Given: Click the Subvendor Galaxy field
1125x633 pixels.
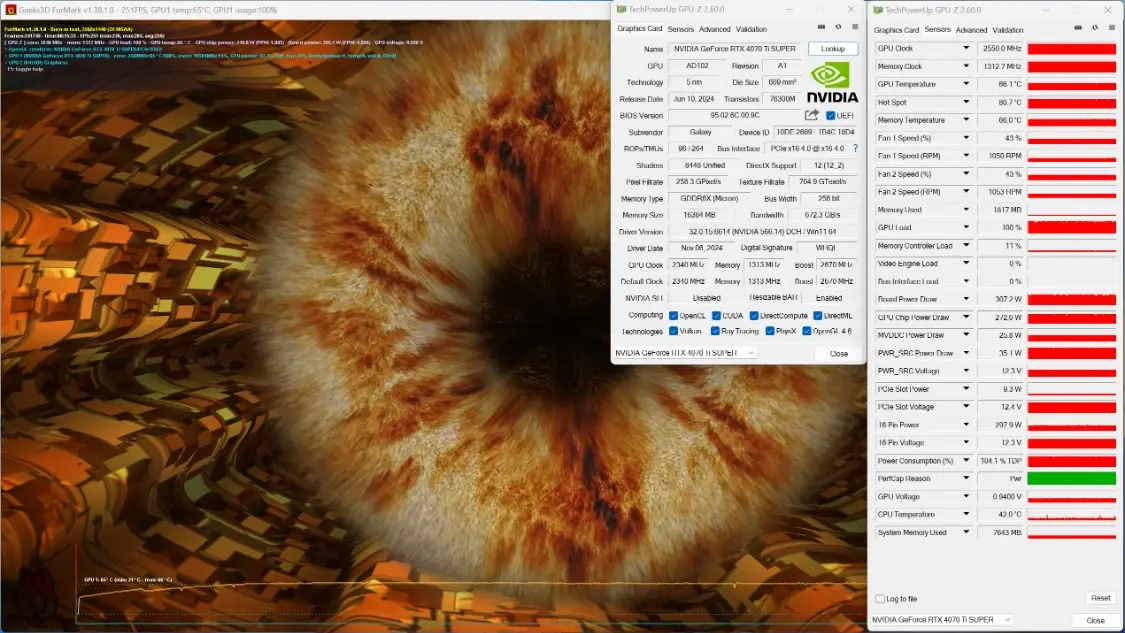Looking at the screenshot, I should click(700, 132).
